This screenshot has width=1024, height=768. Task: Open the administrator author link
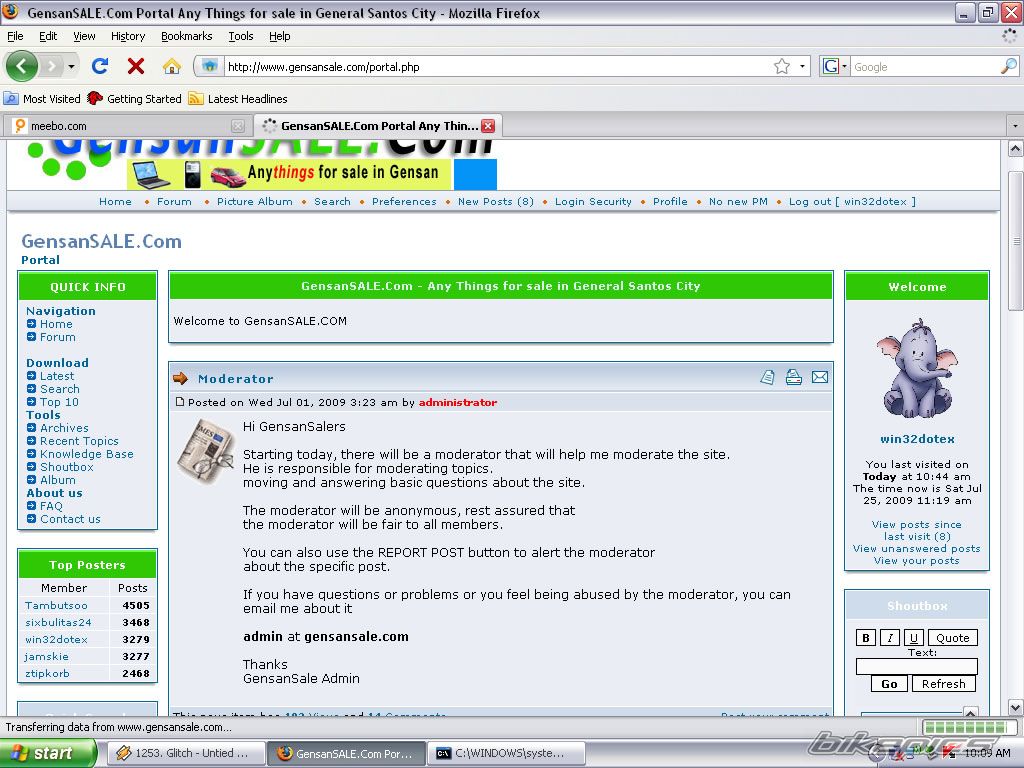(x=458, y=402)
